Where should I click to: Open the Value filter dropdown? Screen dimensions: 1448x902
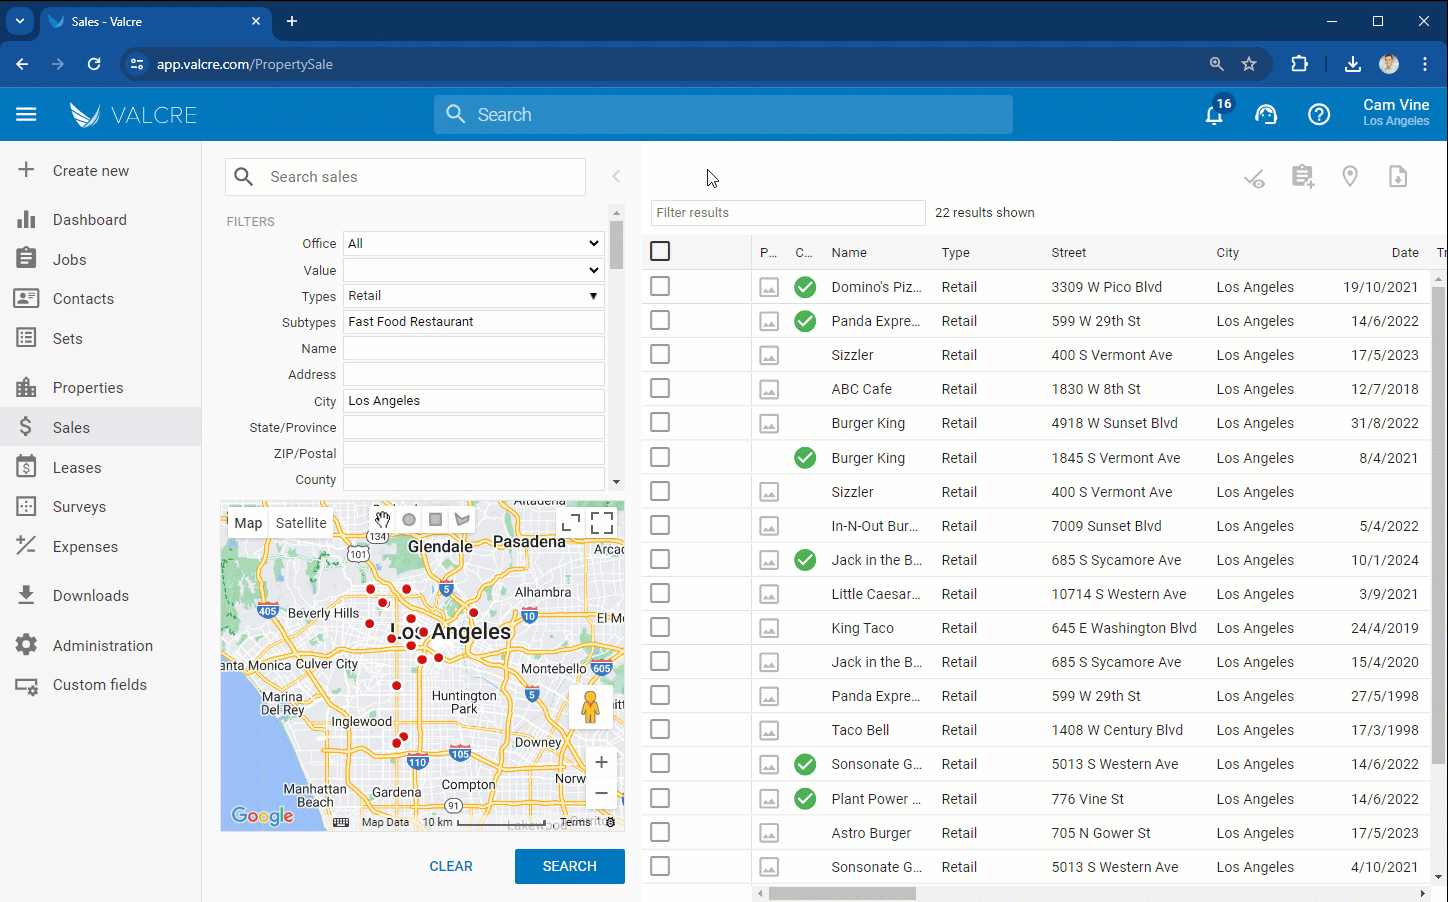point(474,270)
